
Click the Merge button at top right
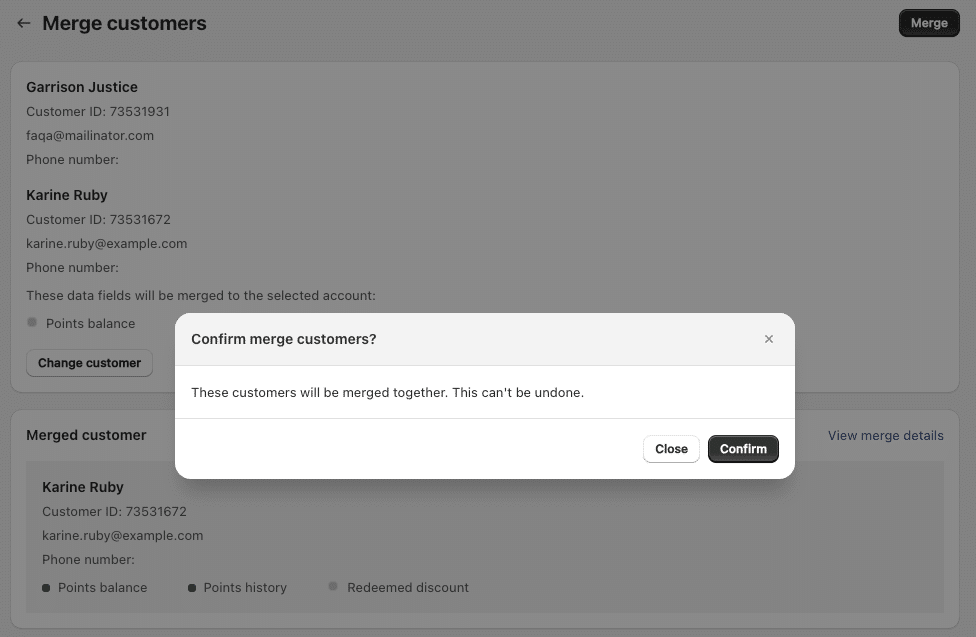pyautogui.click(x=928, y=23)
